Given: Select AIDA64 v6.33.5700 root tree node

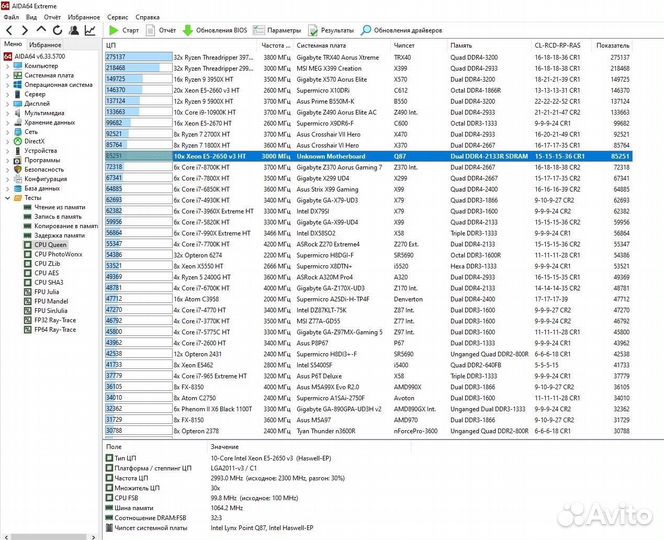Looking at the screenshot, I should [x=34, y=56].
